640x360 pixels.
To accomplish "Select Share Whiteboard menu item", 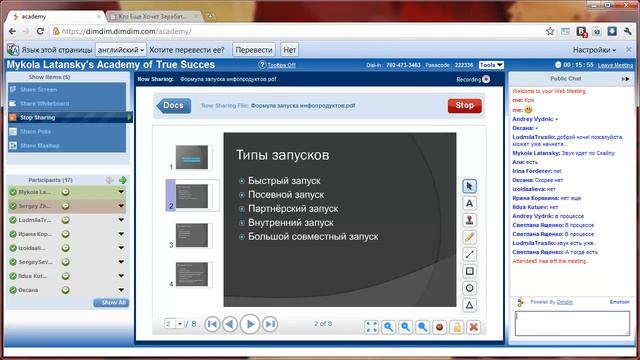I will [x=67, y=104].
